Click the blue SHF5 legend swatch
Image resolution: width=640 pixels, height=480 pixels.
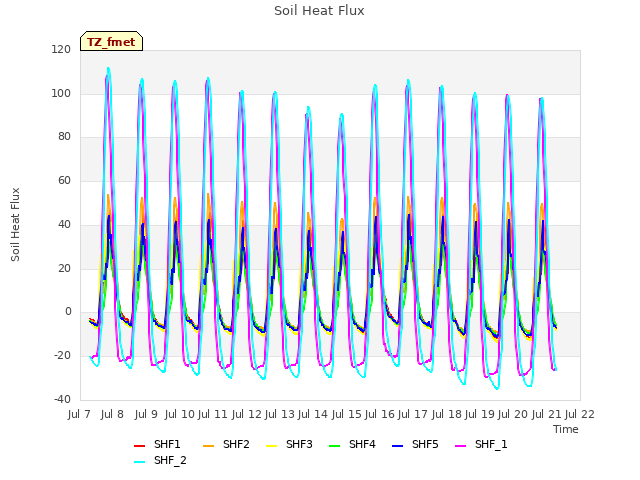(398, 446)
